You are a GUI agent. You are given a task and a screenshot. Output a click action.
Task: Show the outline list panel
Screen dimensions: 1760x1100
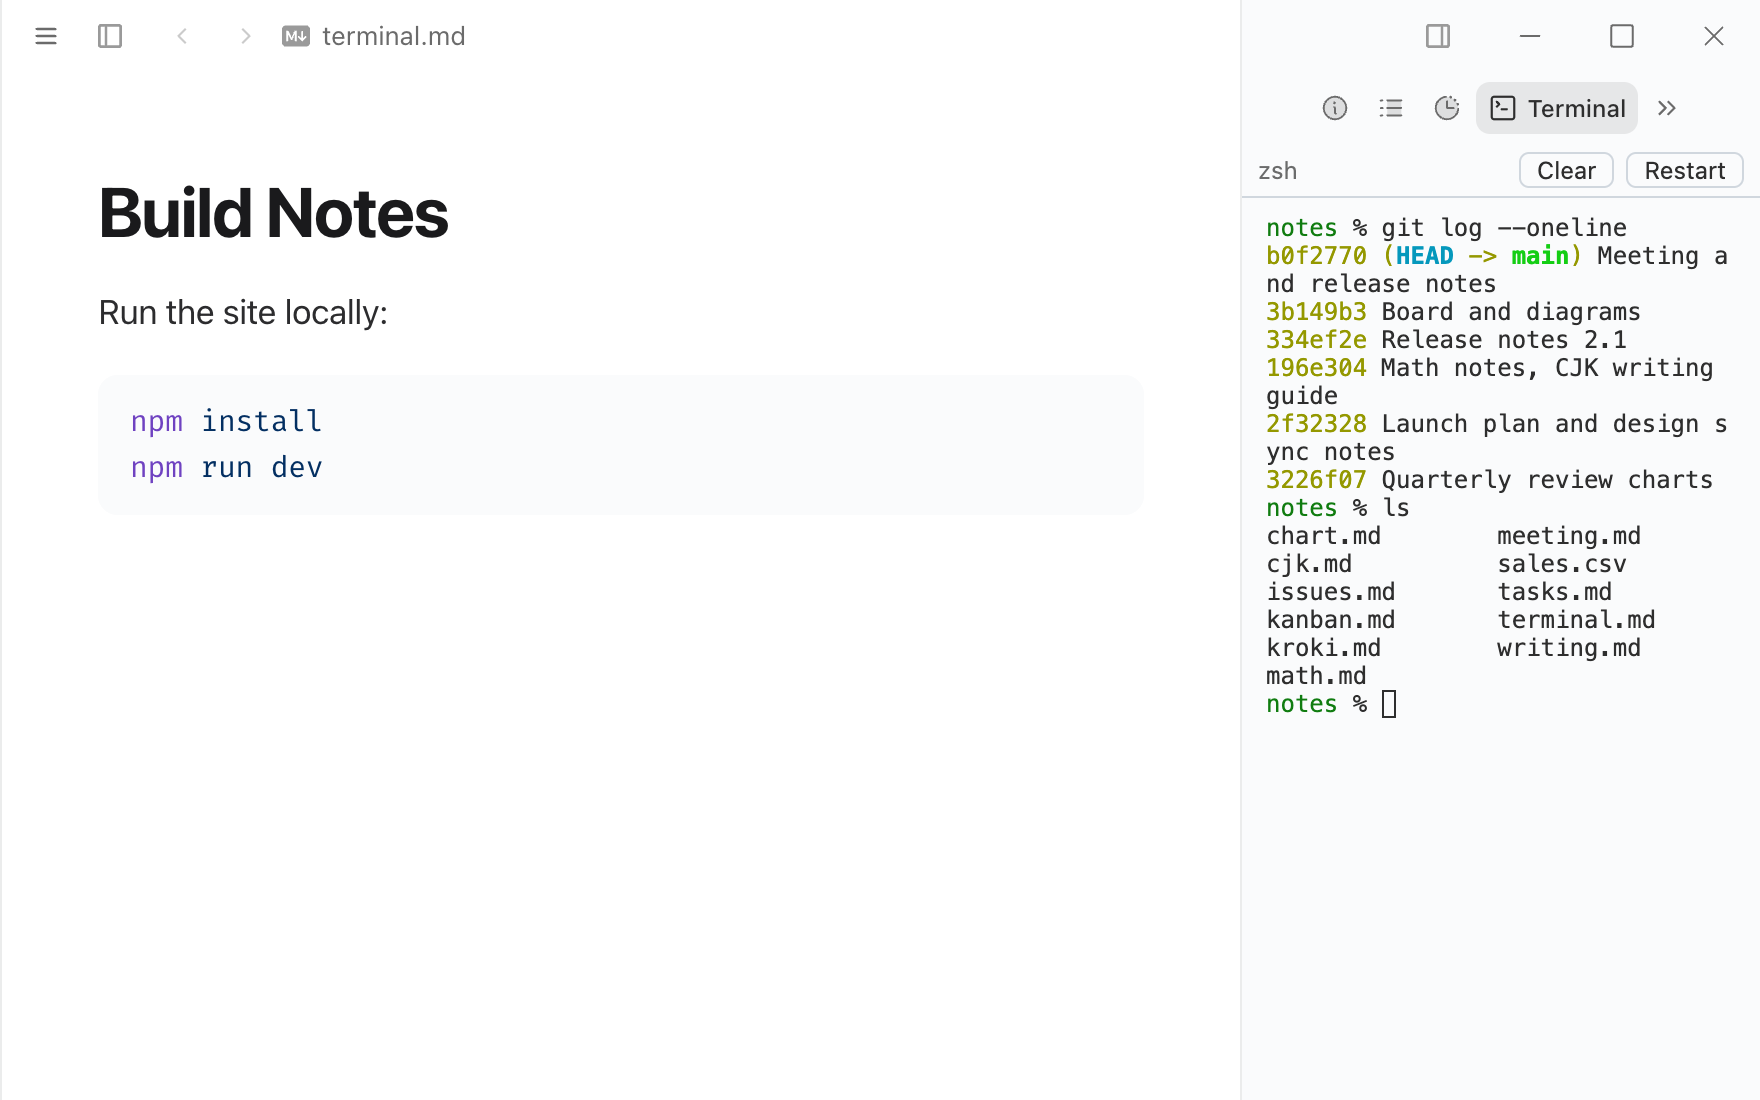pos(1391,108)
